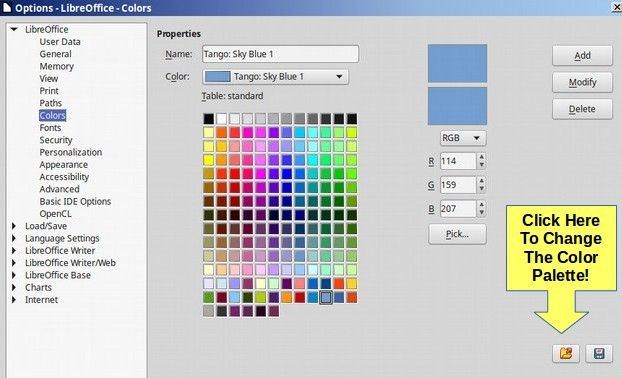
Task: Open the RGB color model dropdown
Action: pos(463,138)
